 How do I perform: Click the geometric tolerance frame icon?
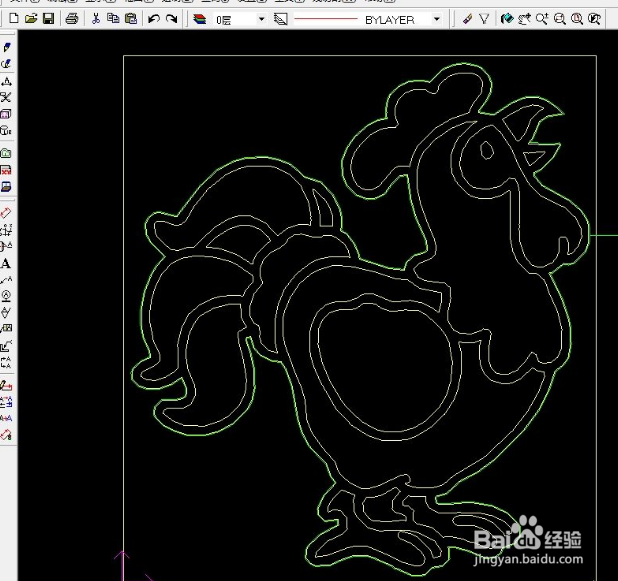tap(6, 329)
